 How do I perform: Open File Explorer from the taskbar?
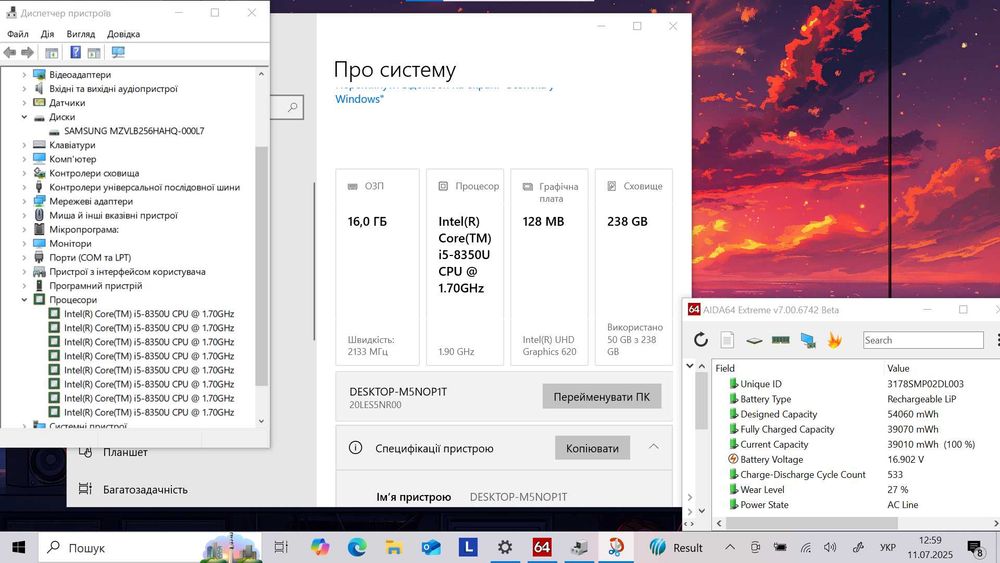394,547
